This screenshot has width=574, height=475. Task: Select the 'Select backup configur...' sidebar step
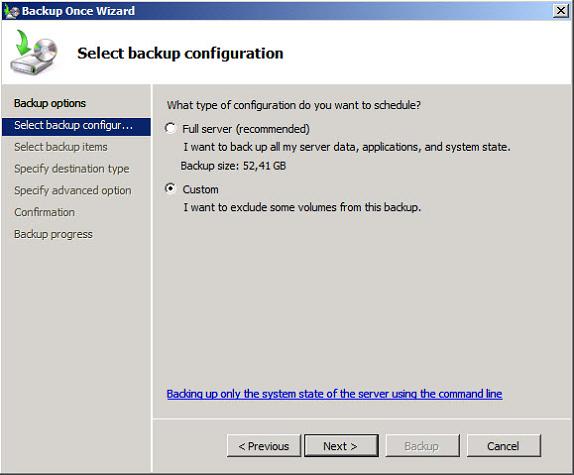(76, 126)
